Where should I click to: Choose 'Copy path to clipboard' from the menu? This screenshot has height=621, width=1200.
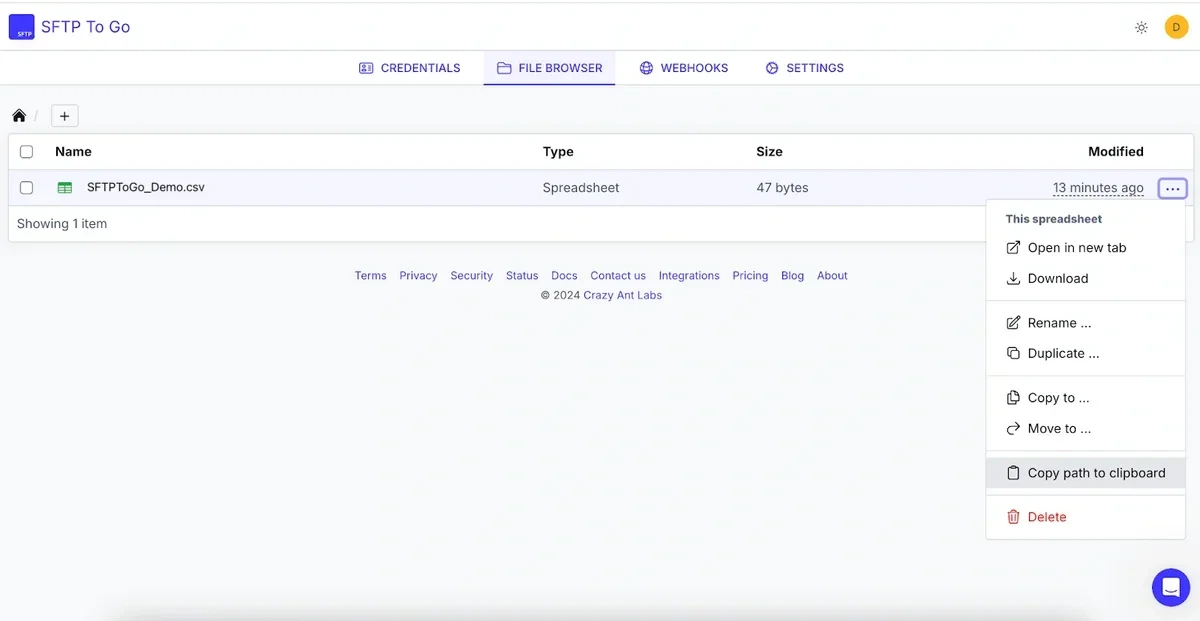(x=1096, y=472)
